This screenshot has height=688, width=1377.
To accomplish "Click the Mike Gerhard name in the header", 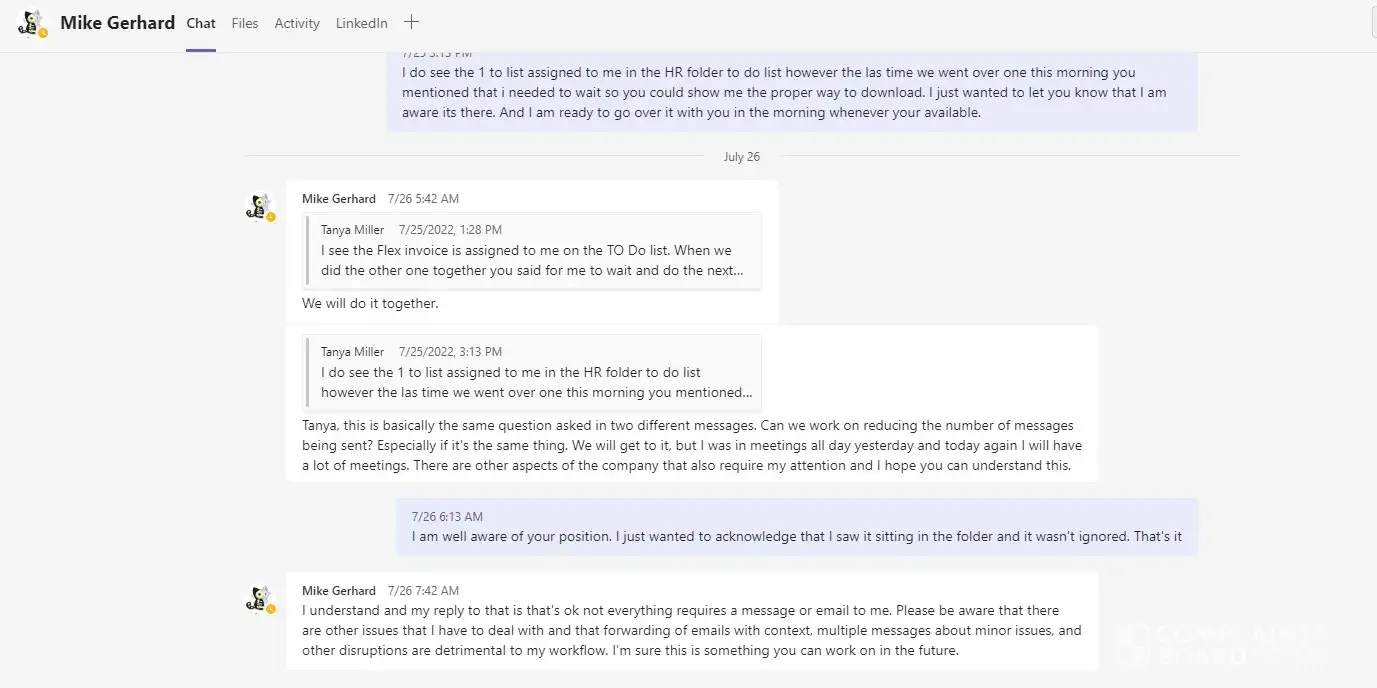I will pos(117,23).
